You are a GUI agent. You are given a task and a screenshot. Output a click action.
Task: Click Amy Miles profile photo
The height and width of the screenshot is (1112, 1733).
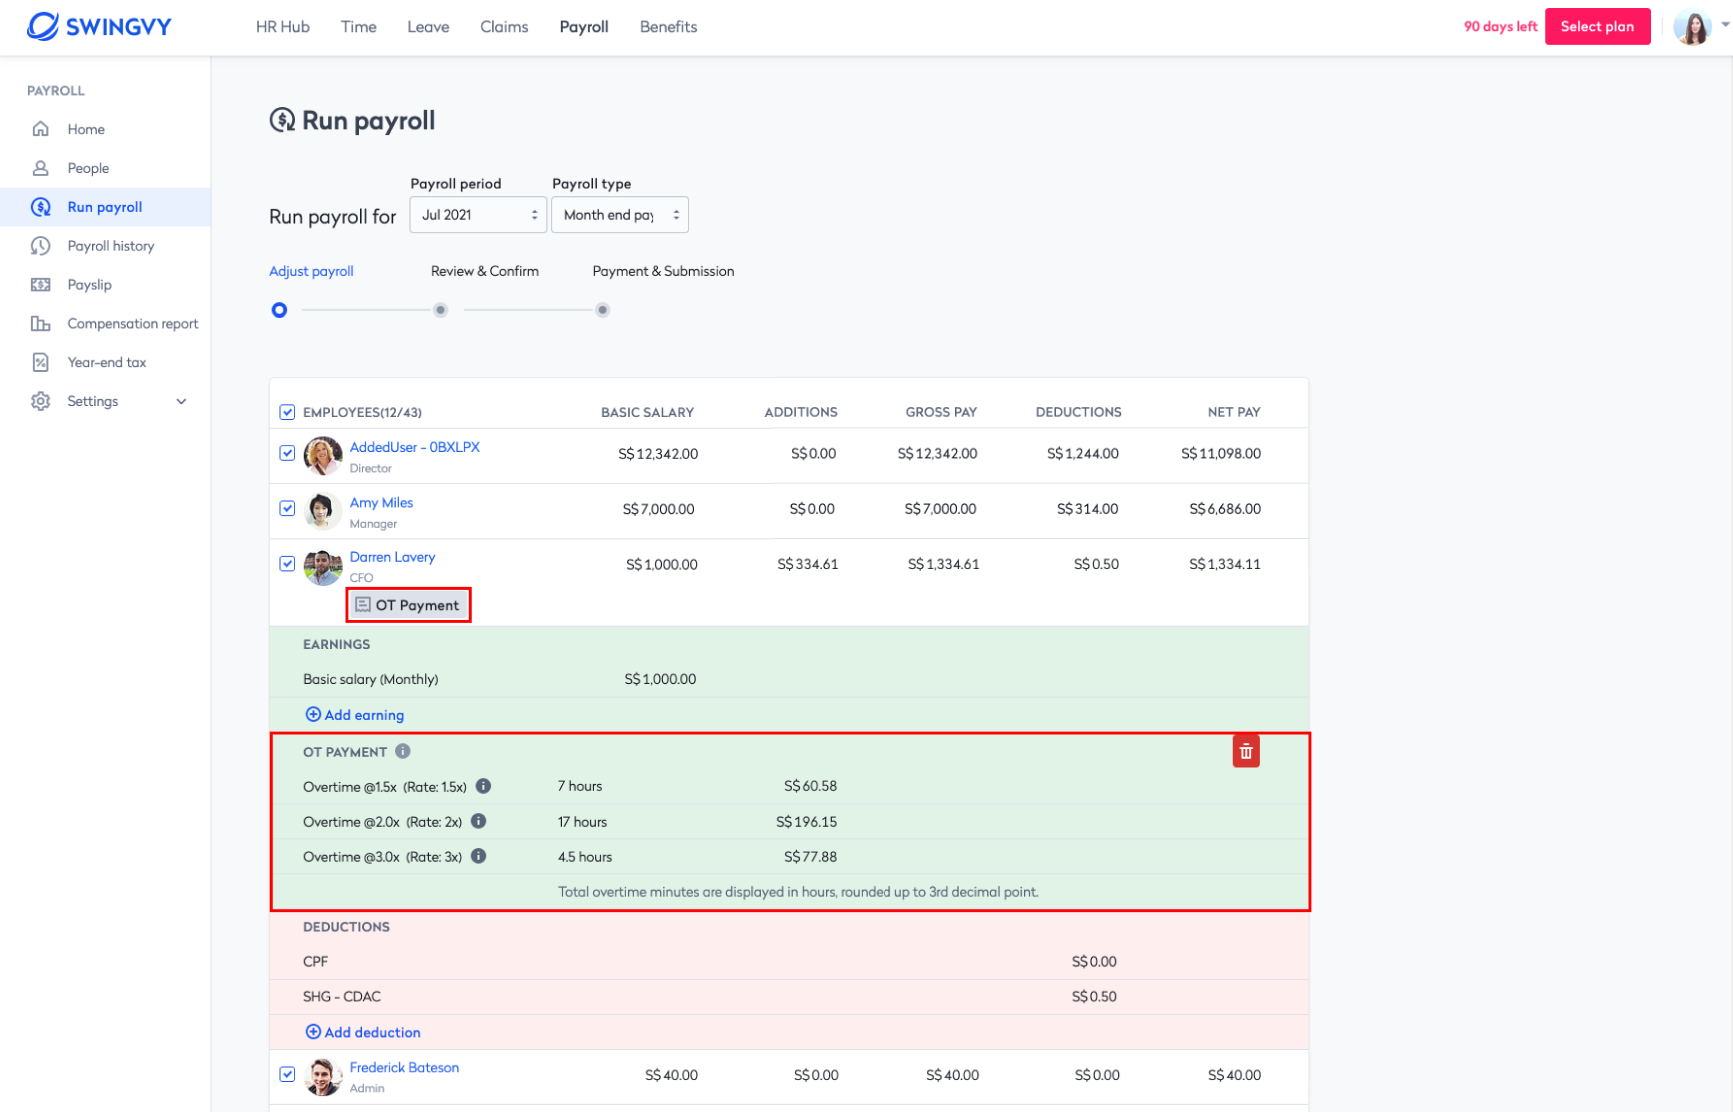(x=323, y=511)
